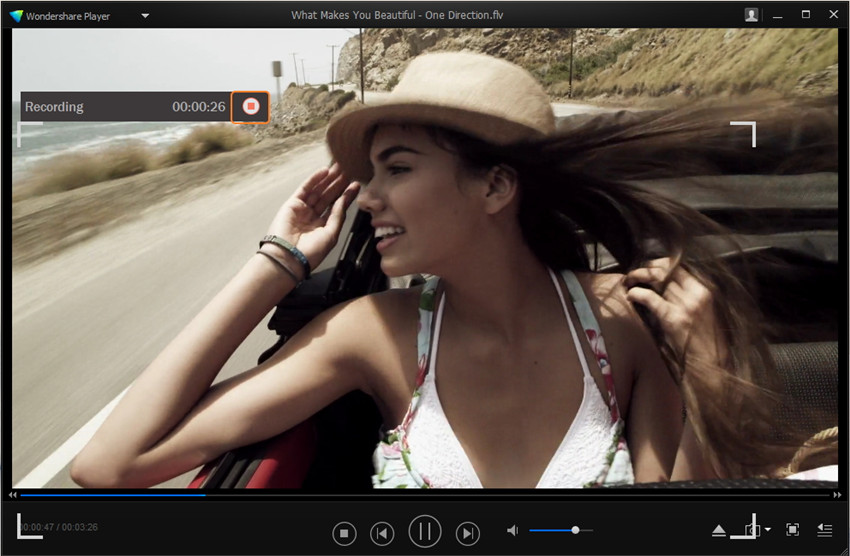
Task: Skip to the previous track
Action: coord(382,533)
